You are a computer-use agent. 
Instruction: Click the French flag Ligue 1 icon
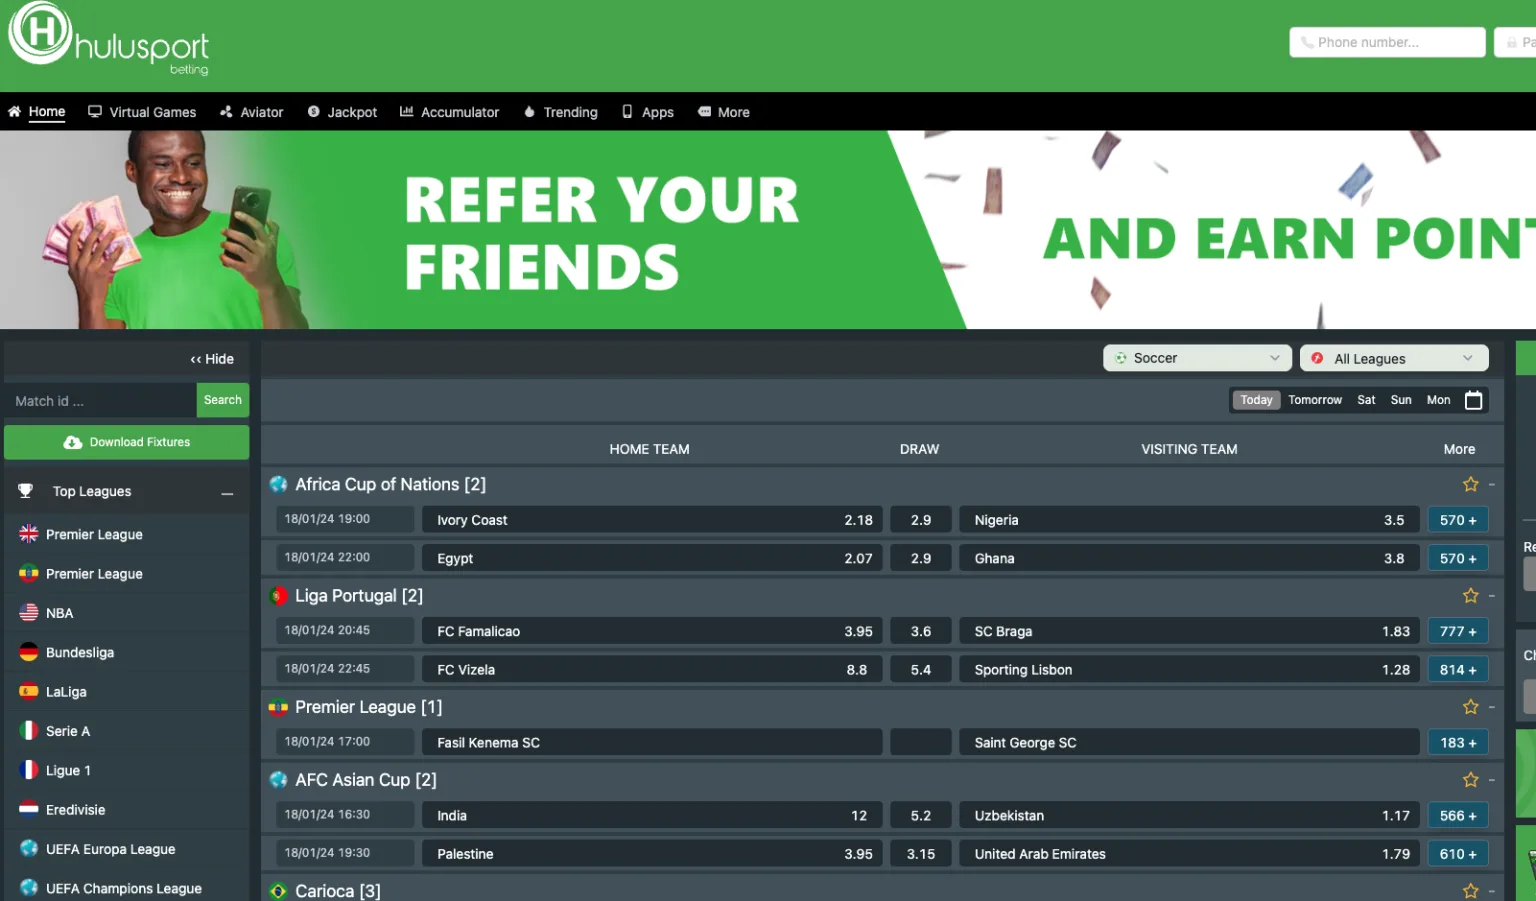coord(29,770)
